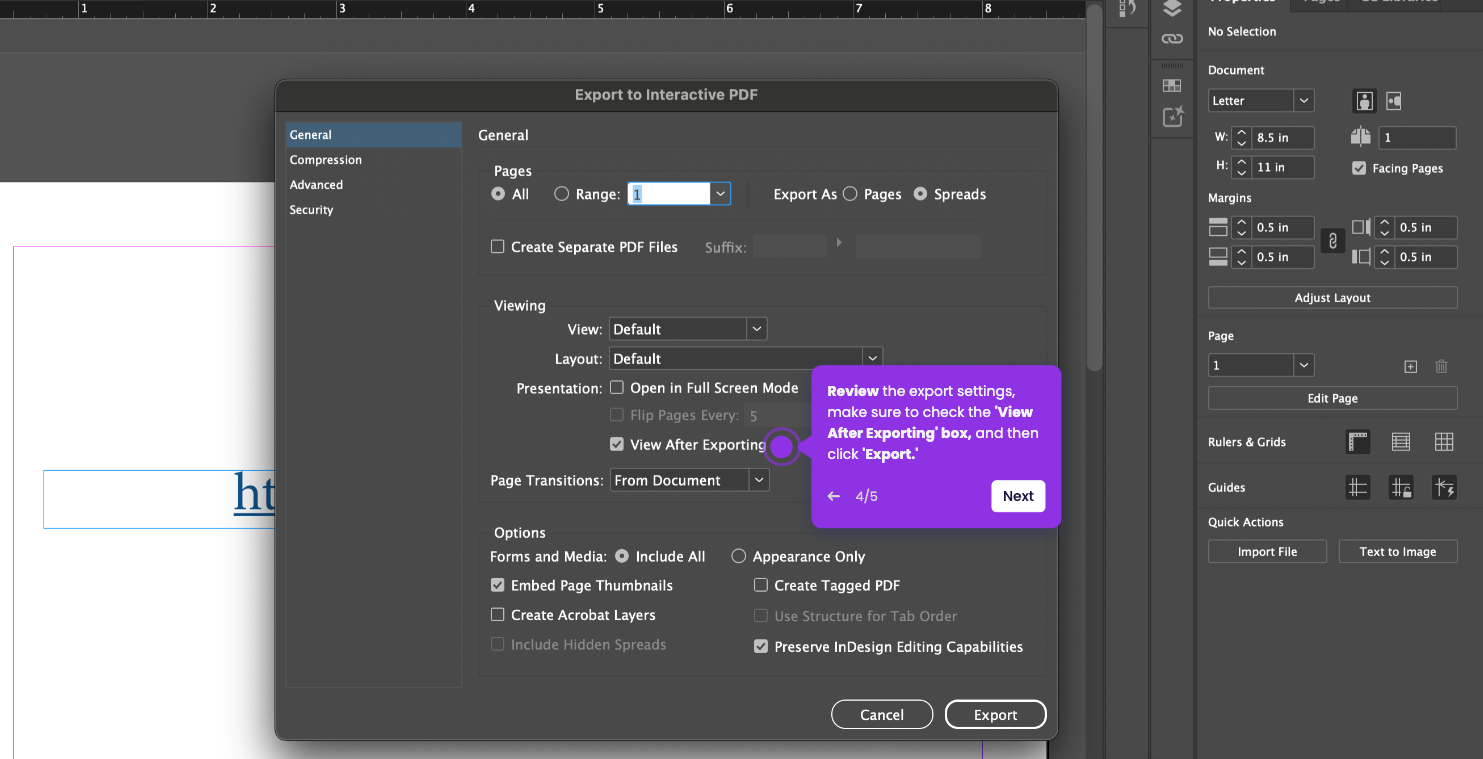Click the Export button
The image size is (1483, 759).
coord(995,714)
